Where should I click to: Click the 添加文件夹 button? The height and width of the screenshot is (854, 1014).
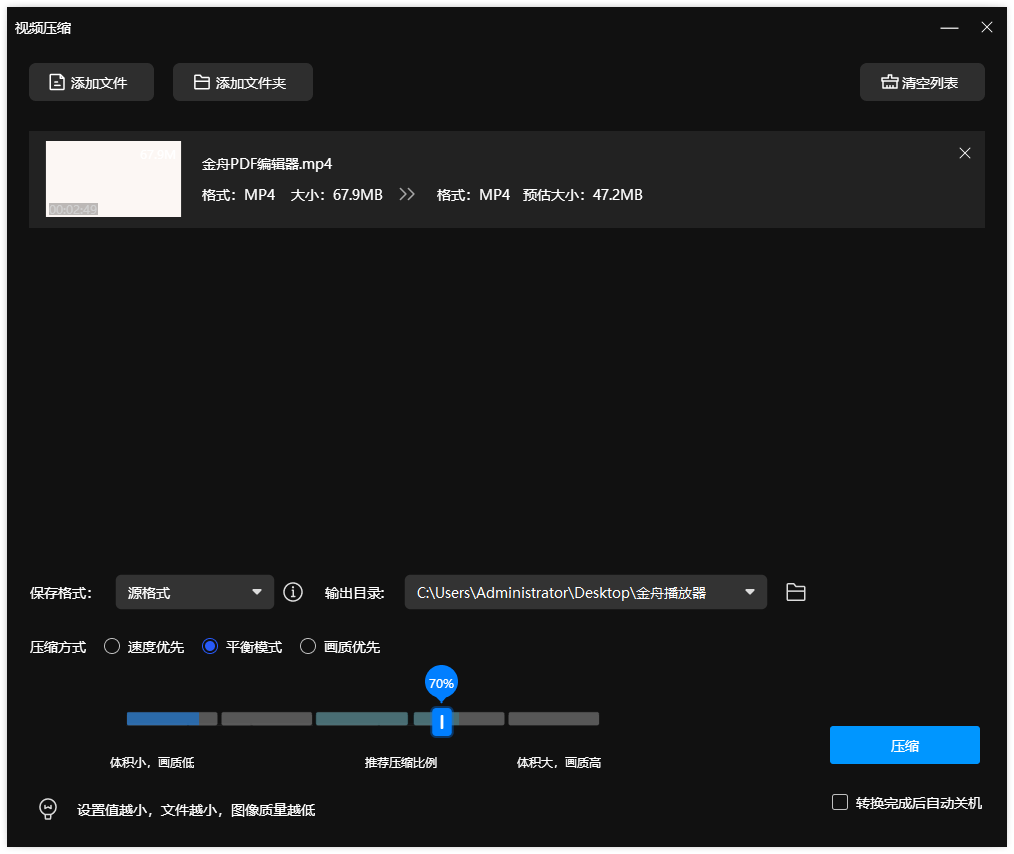(243, 82)
